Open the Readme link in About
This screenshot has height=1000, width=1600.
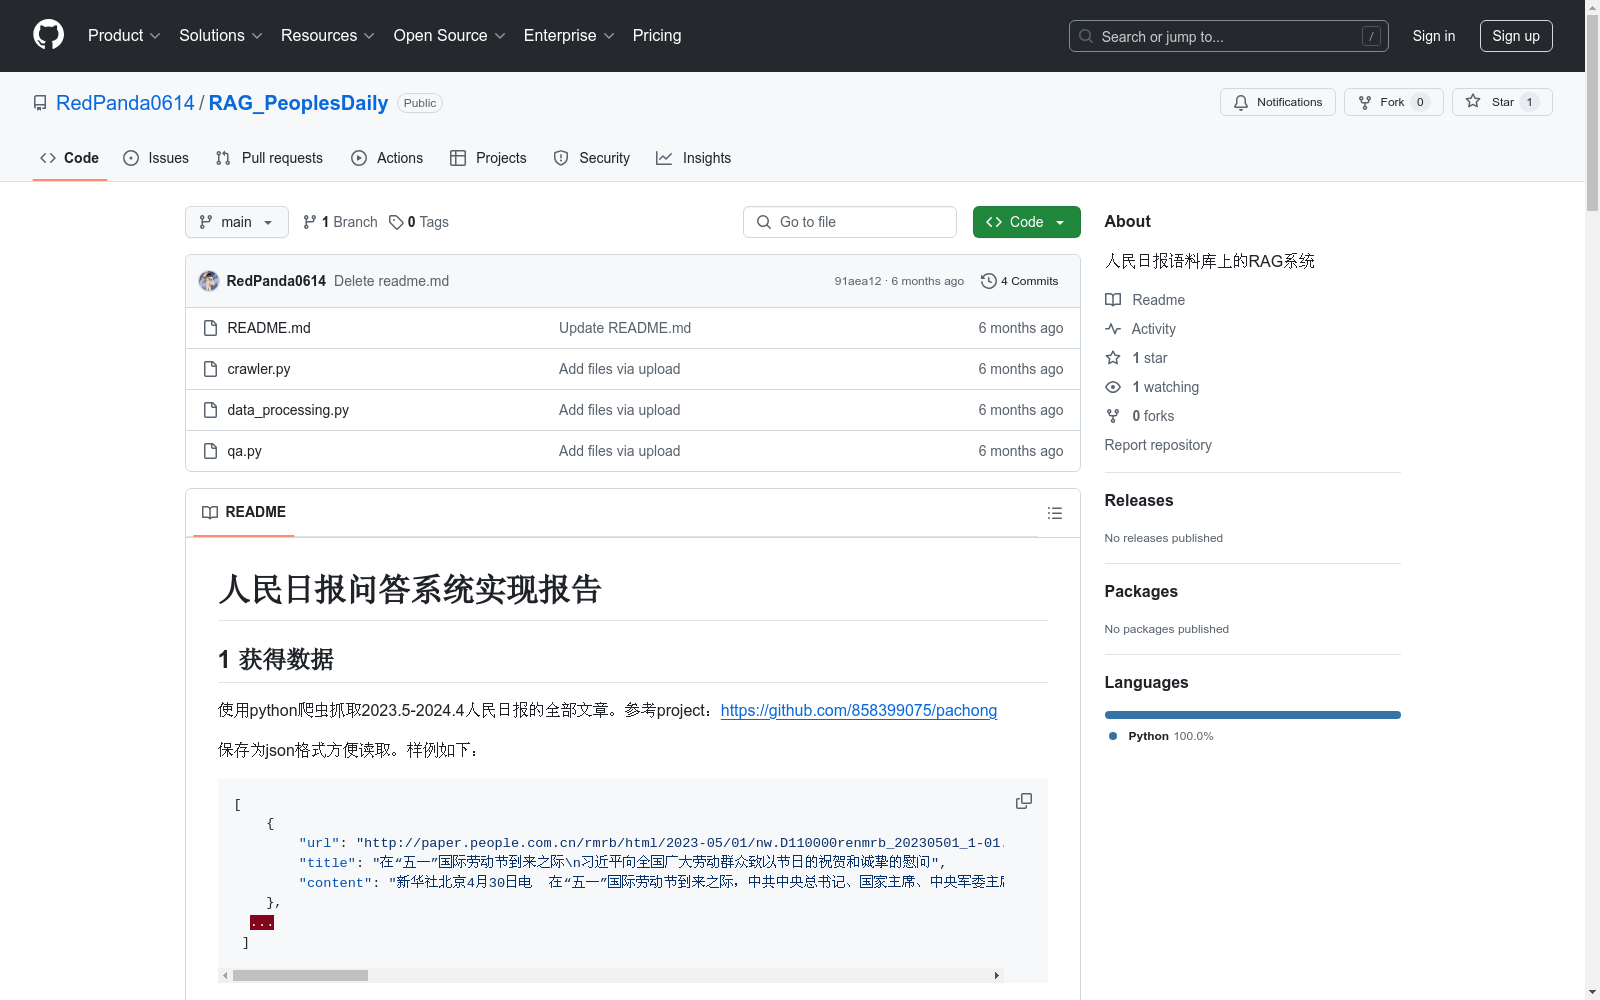click(1145, 300)
